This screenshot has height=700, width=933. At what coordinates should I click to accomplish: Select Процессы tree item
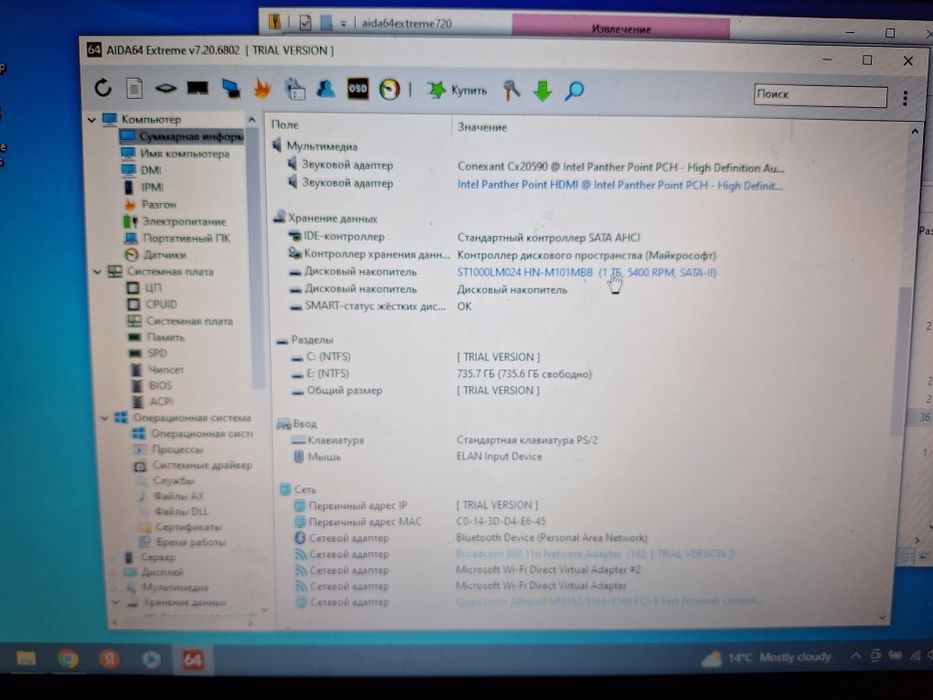(169, 449)
